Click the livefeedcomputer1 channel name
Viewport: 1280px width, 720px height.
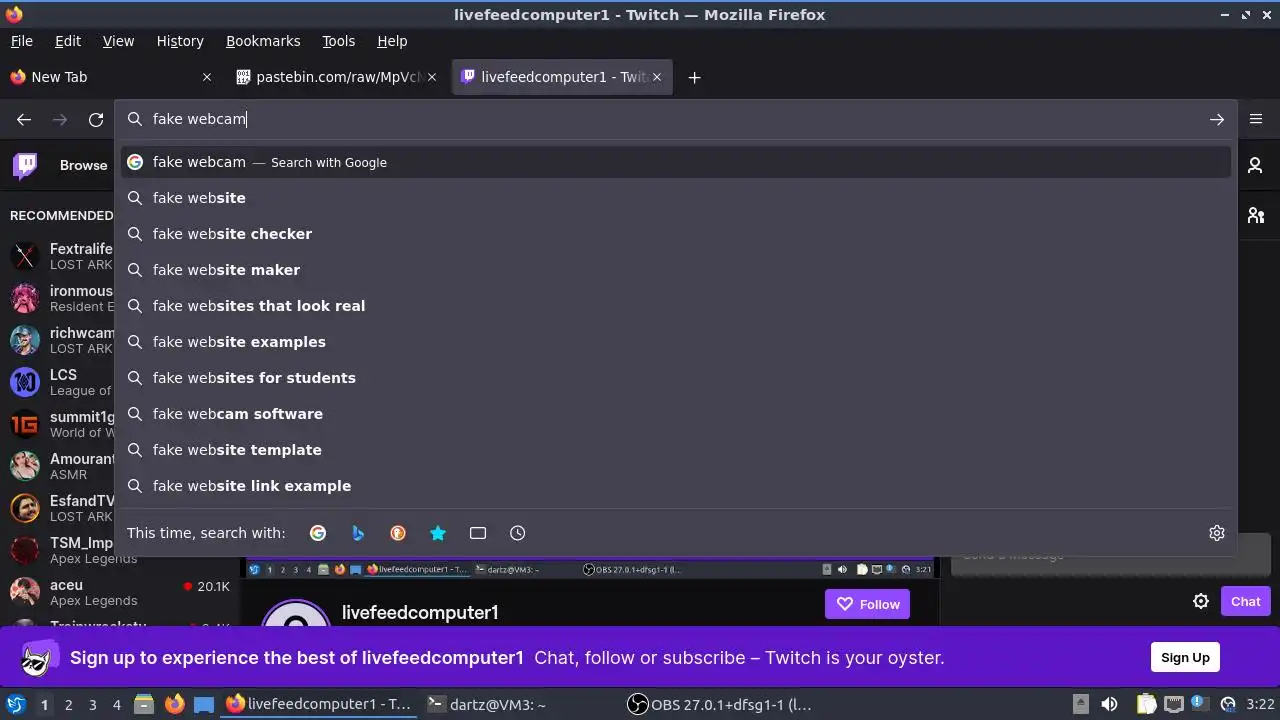point(420,612)
